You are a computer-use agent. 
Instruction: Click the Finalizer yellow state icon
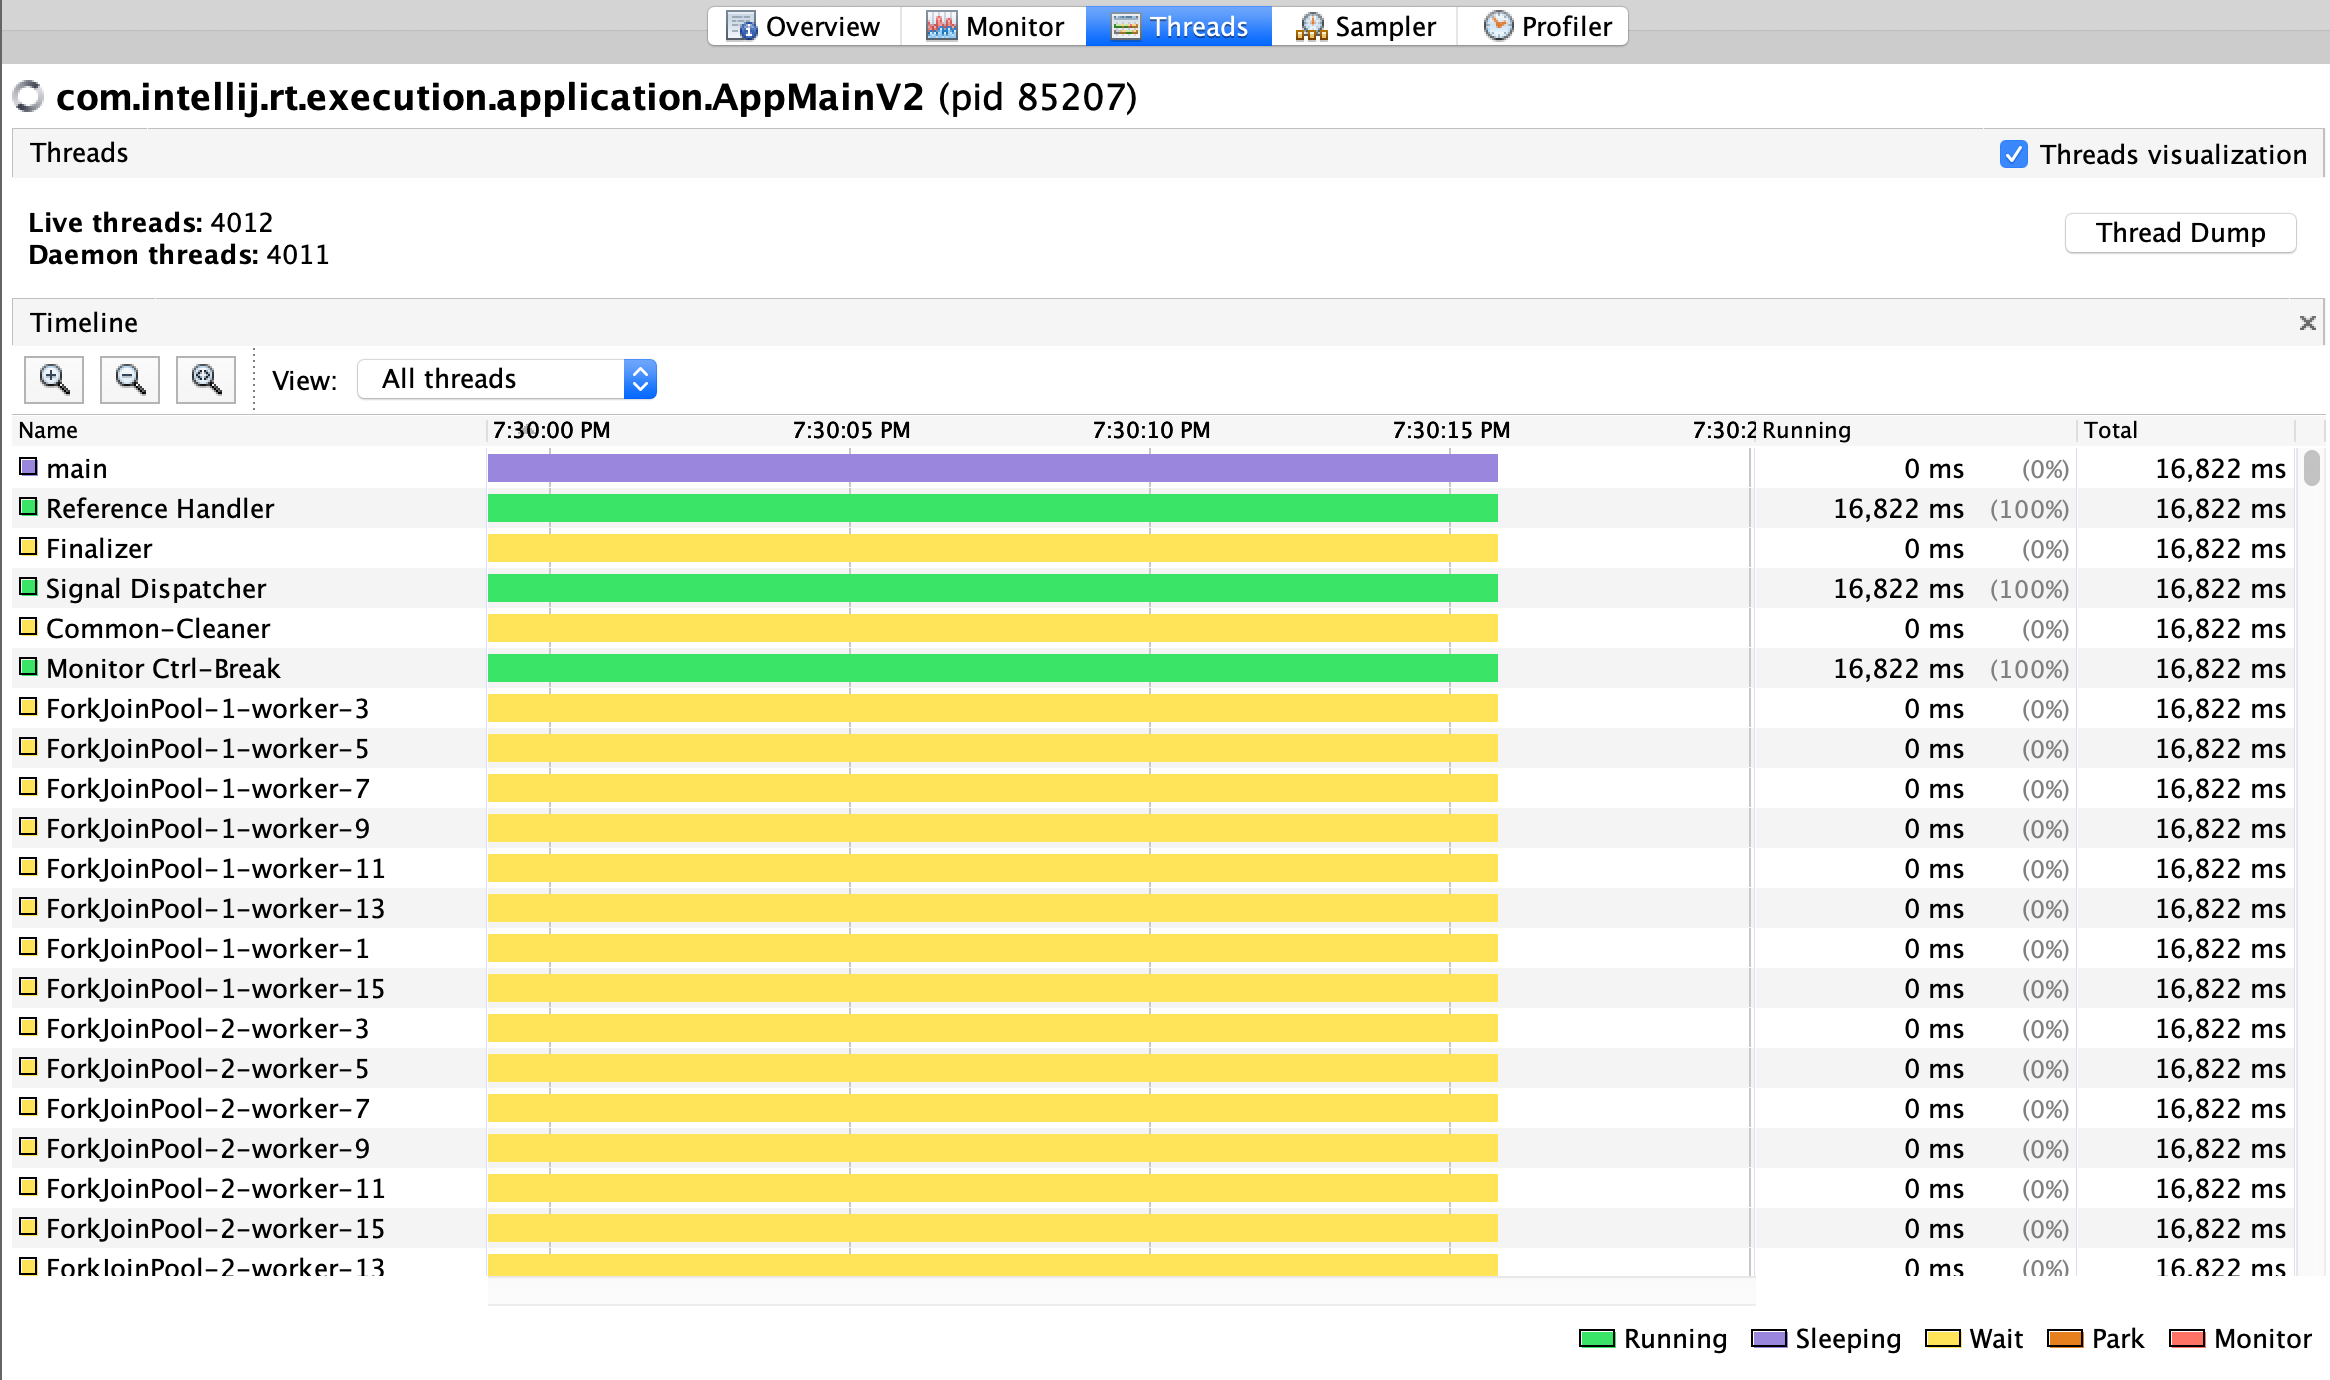tap(28, 547)
